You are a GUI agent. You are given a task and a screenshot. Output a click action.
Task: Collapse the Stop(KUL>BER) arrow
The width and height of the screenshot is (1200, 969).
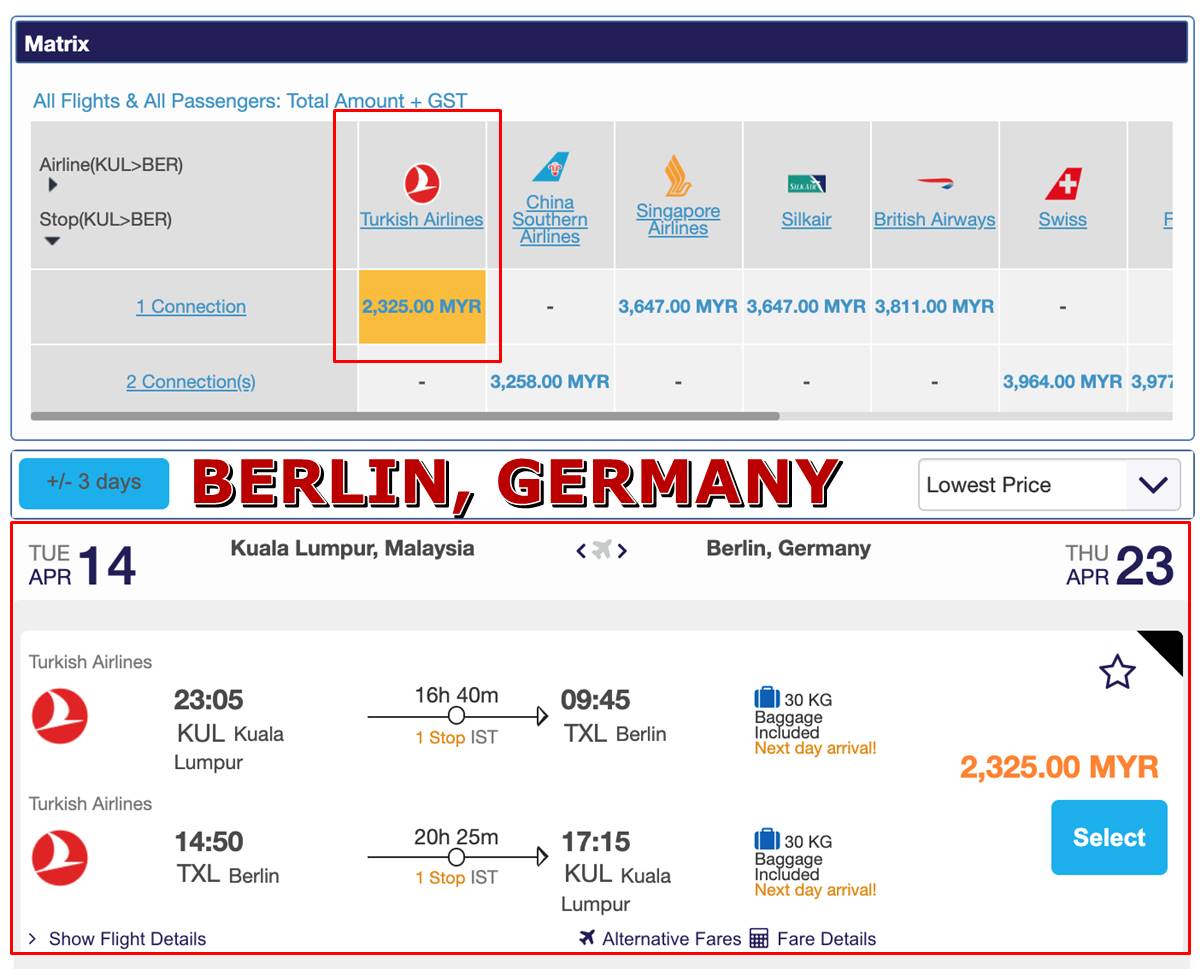tap(53, 241)
